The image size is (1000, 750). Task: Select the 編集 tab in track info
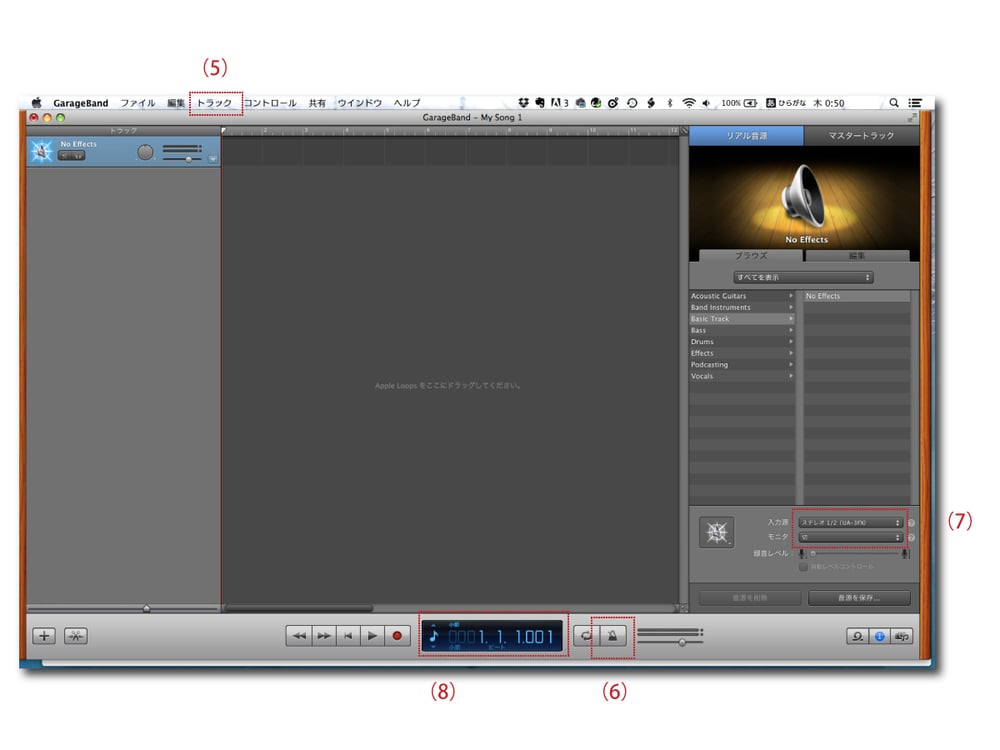(857, 255)
